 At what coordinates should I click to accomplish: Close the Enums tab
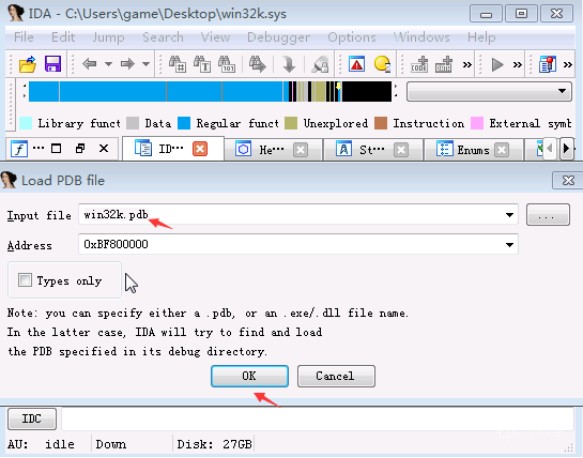pyautogui.click(x=502, y=150)
